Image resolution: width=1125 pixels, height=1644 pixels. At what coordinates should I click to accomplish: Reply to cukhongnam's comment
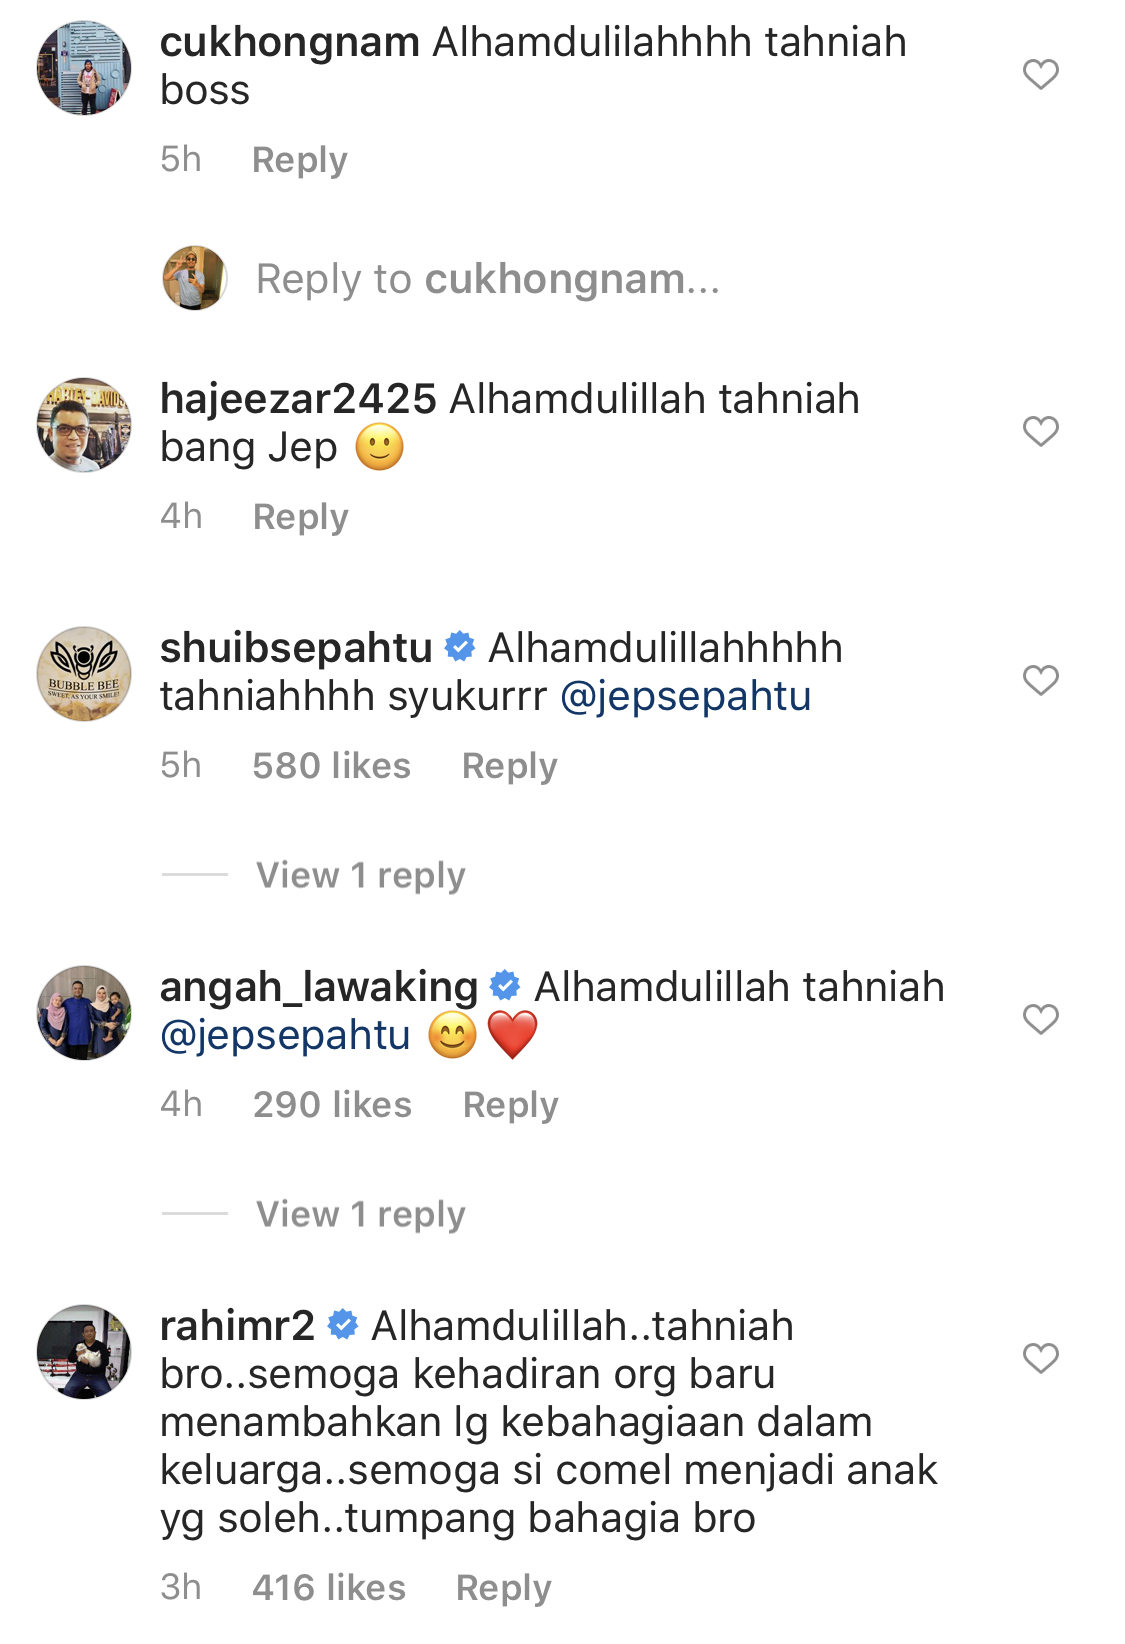click(x=300, y=160)
